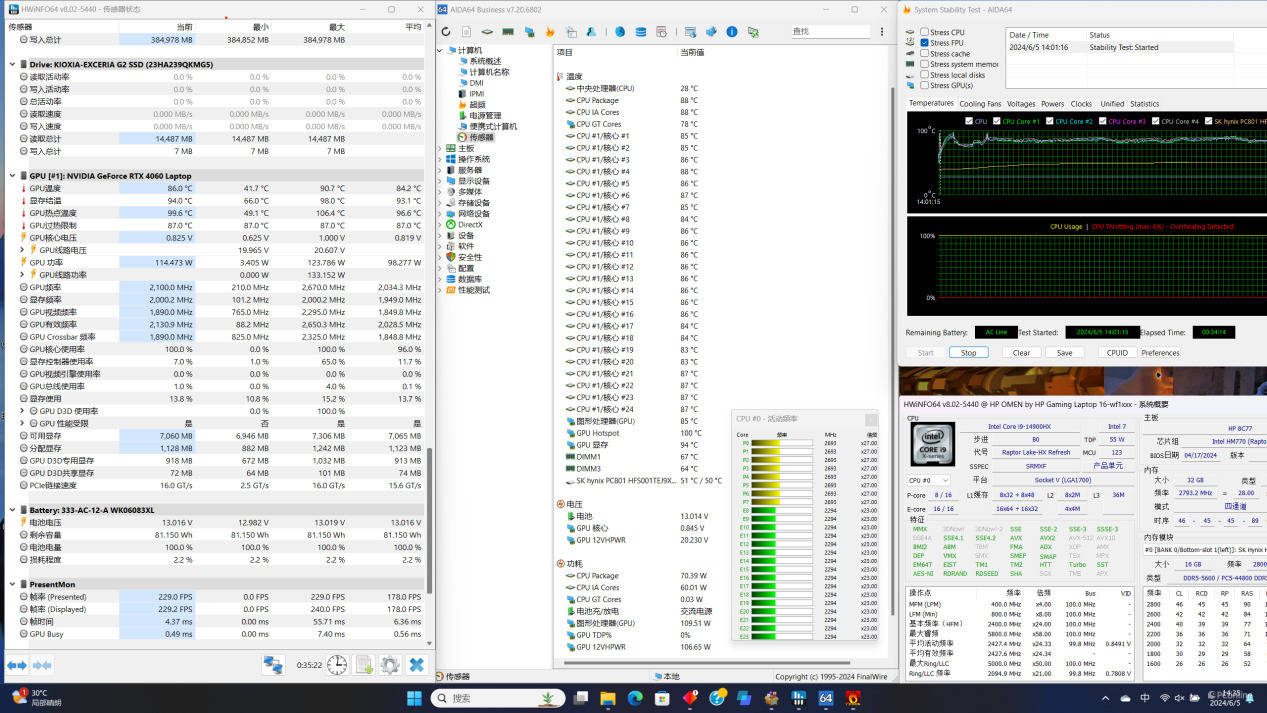Viewport: 1267px width, 713px height.
Task: Toggle the CPU Core #2 graph checkbox
Action: point(1048,121)
